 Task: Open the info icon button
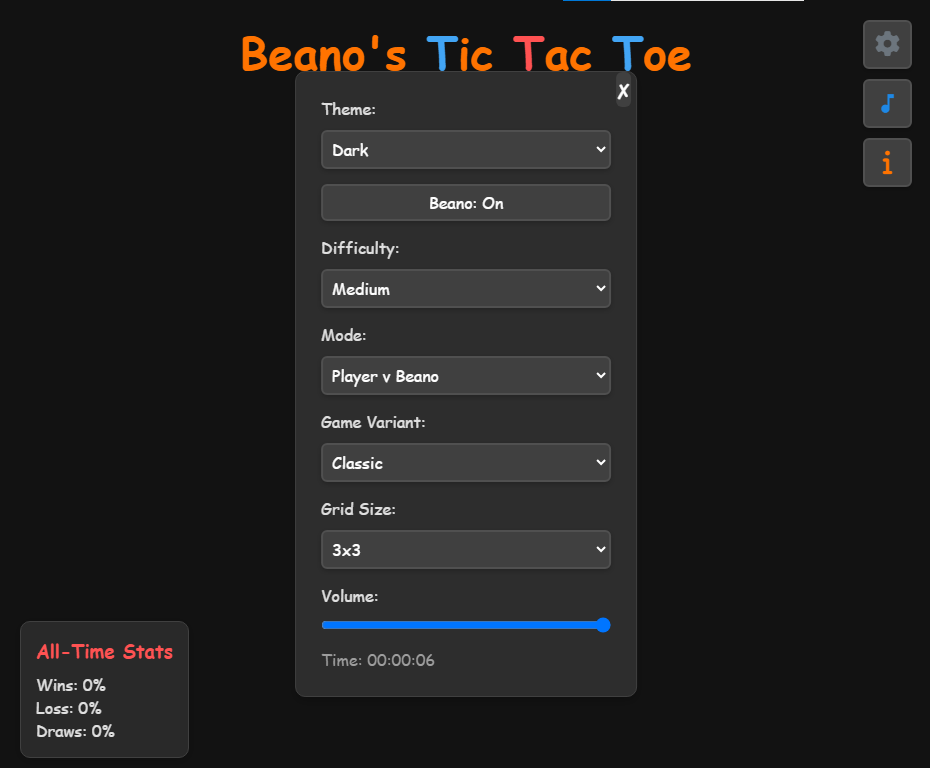(x=887, y=162)
